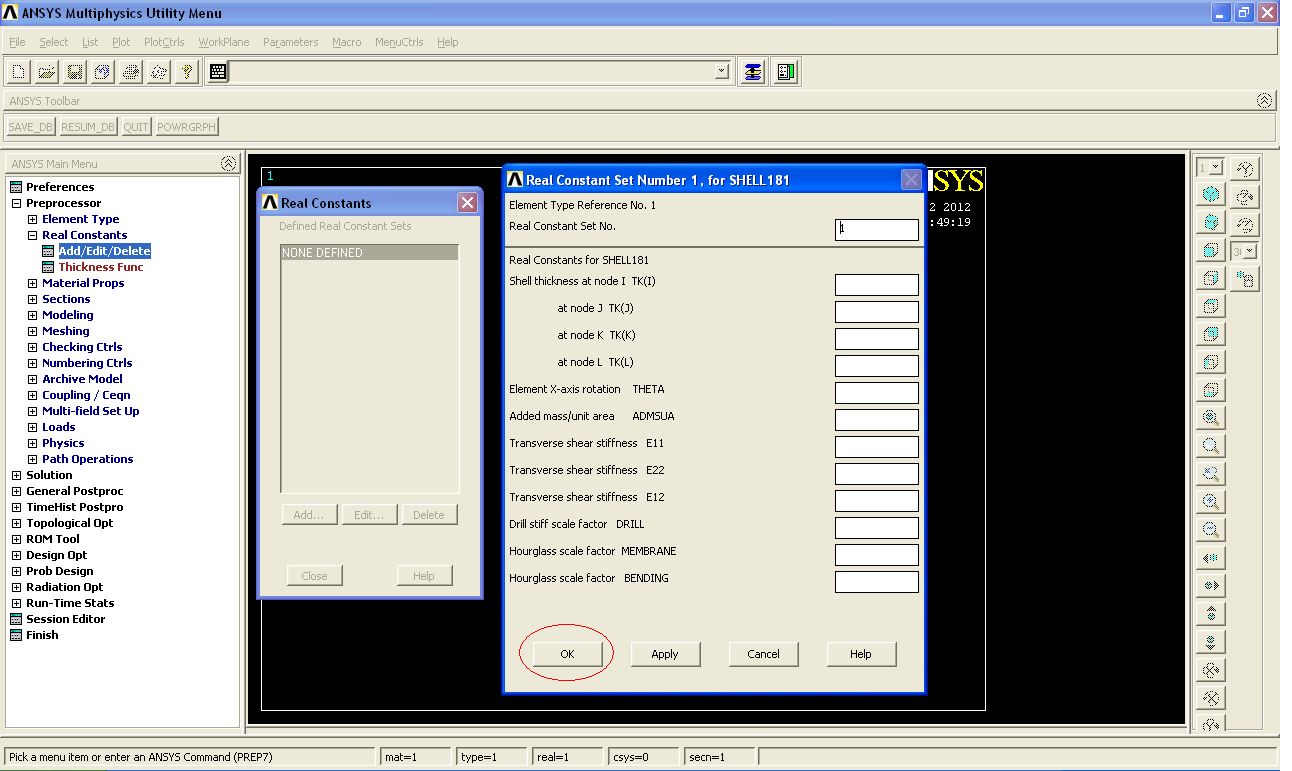The image size is (1292, 771).
Task: Expand the Modeling tree node
Action: 32,315
